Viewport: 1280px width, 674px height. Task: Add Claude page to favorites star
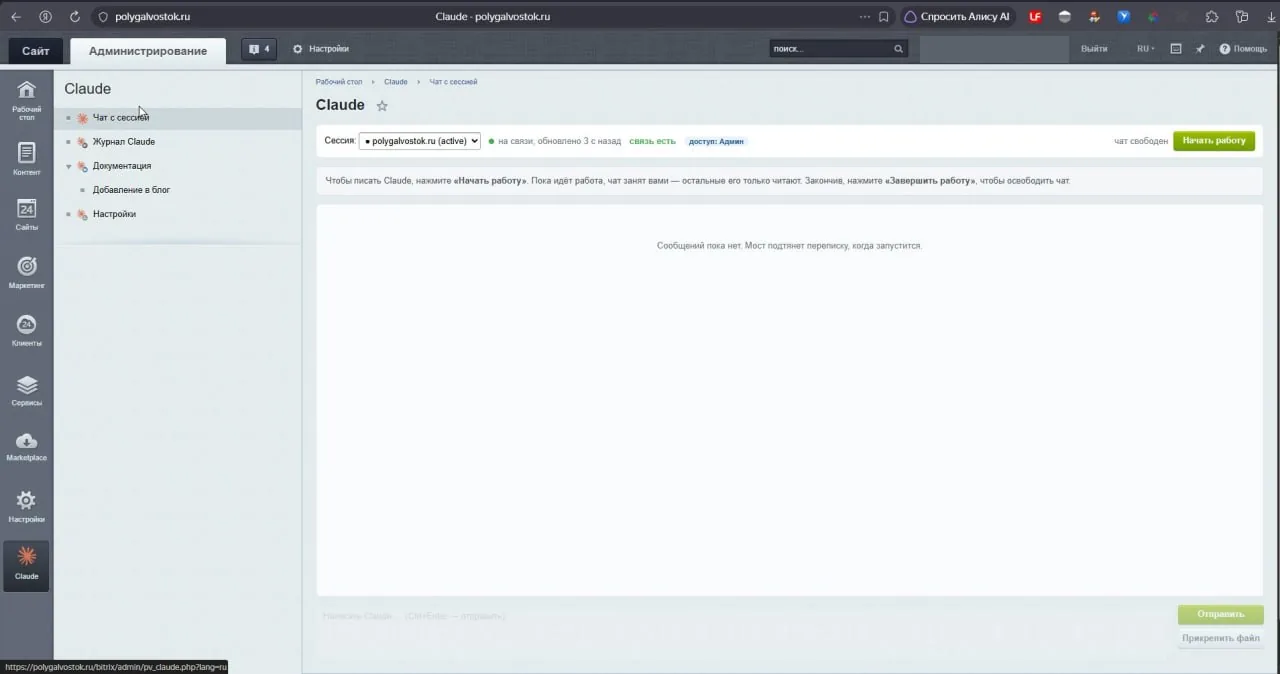(x=382, y=106)
